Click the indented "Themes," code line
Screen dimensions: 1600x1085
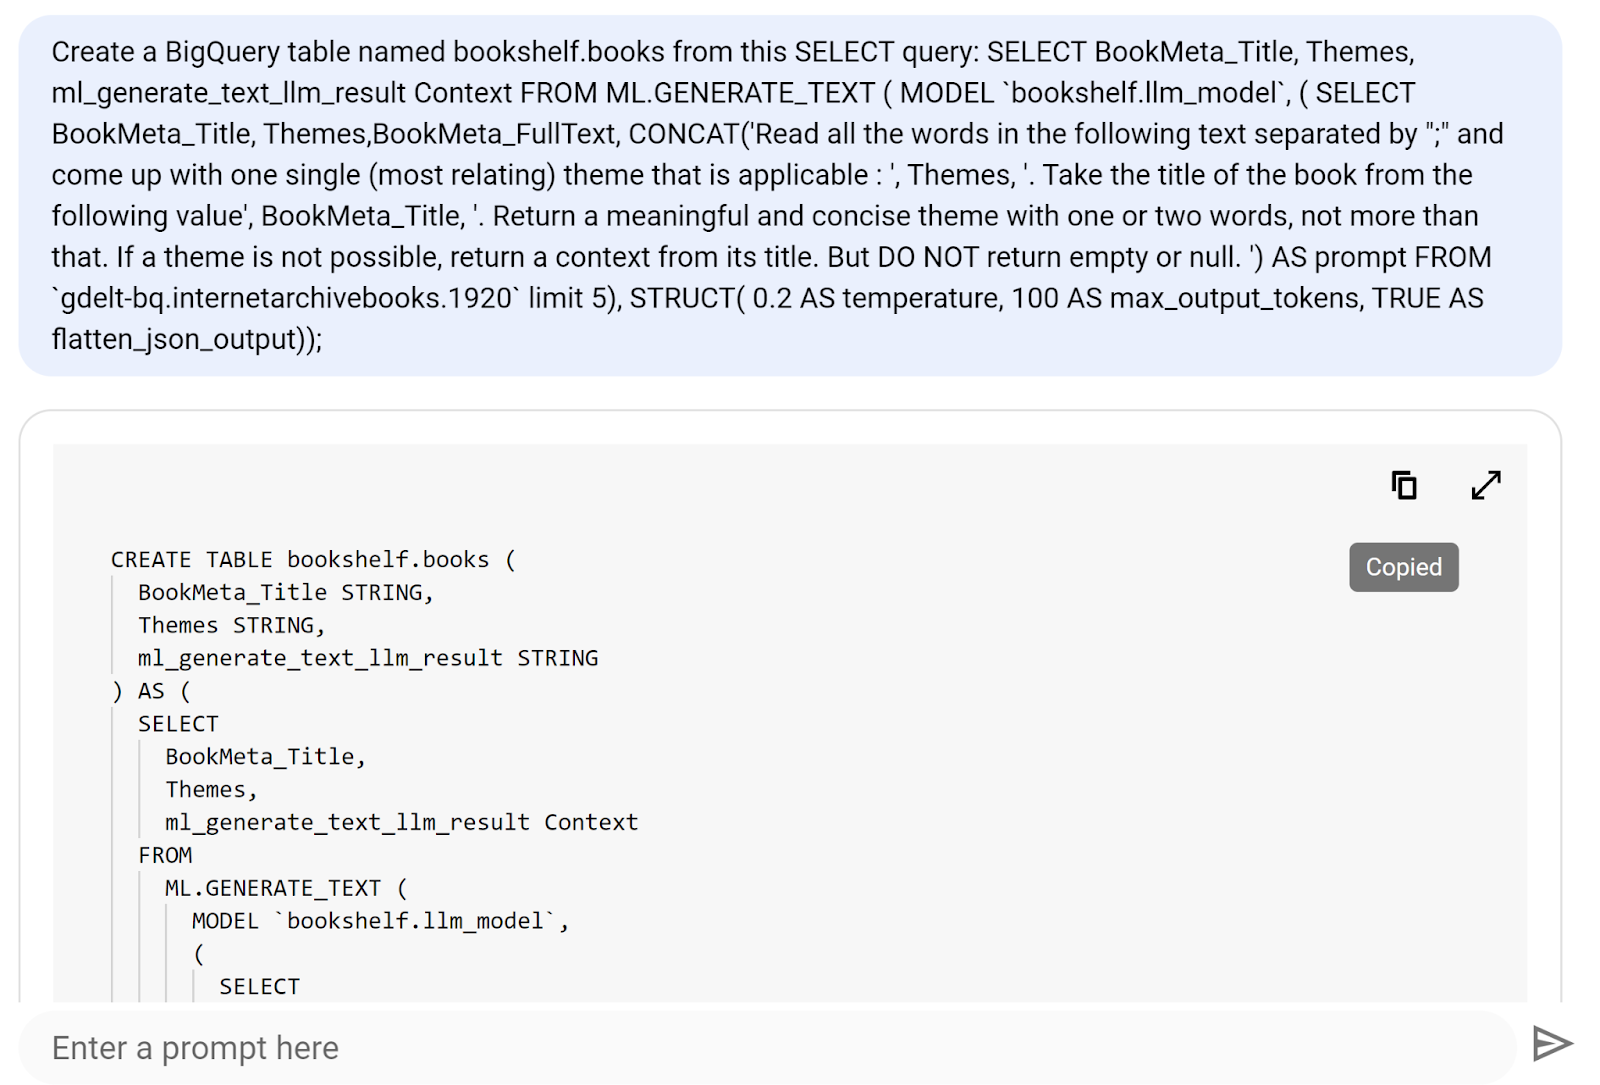tap(211, 790)
